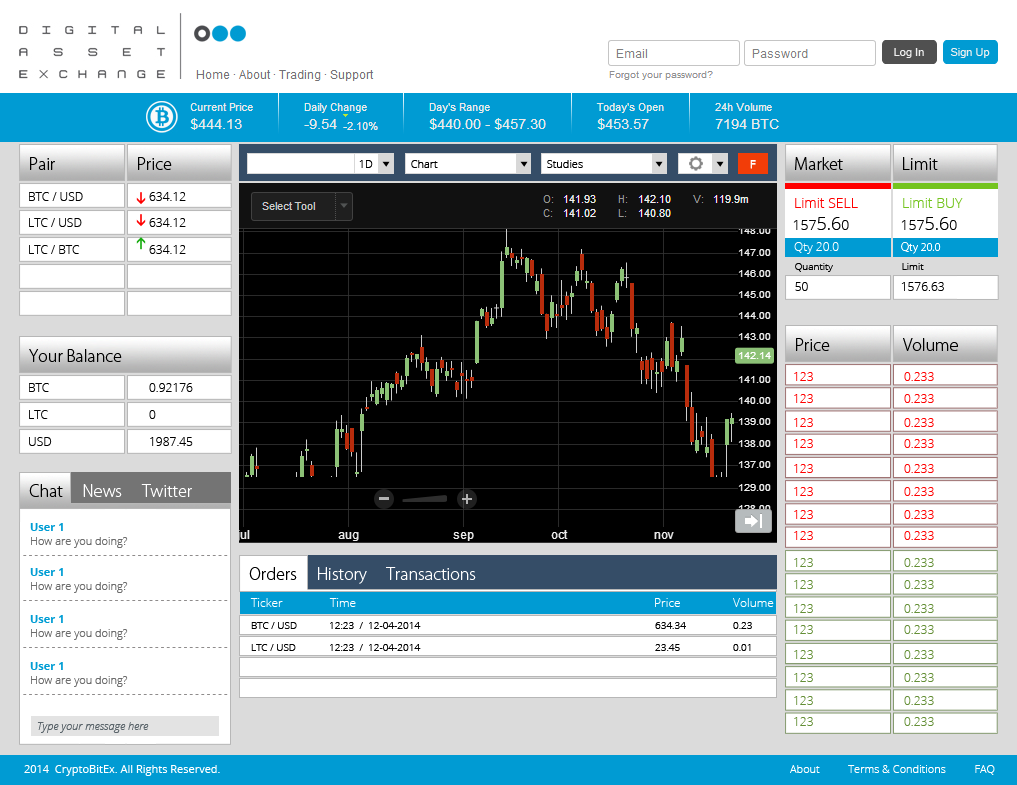
Task: Click the chart settings gear icon
Action: (696, 164)
